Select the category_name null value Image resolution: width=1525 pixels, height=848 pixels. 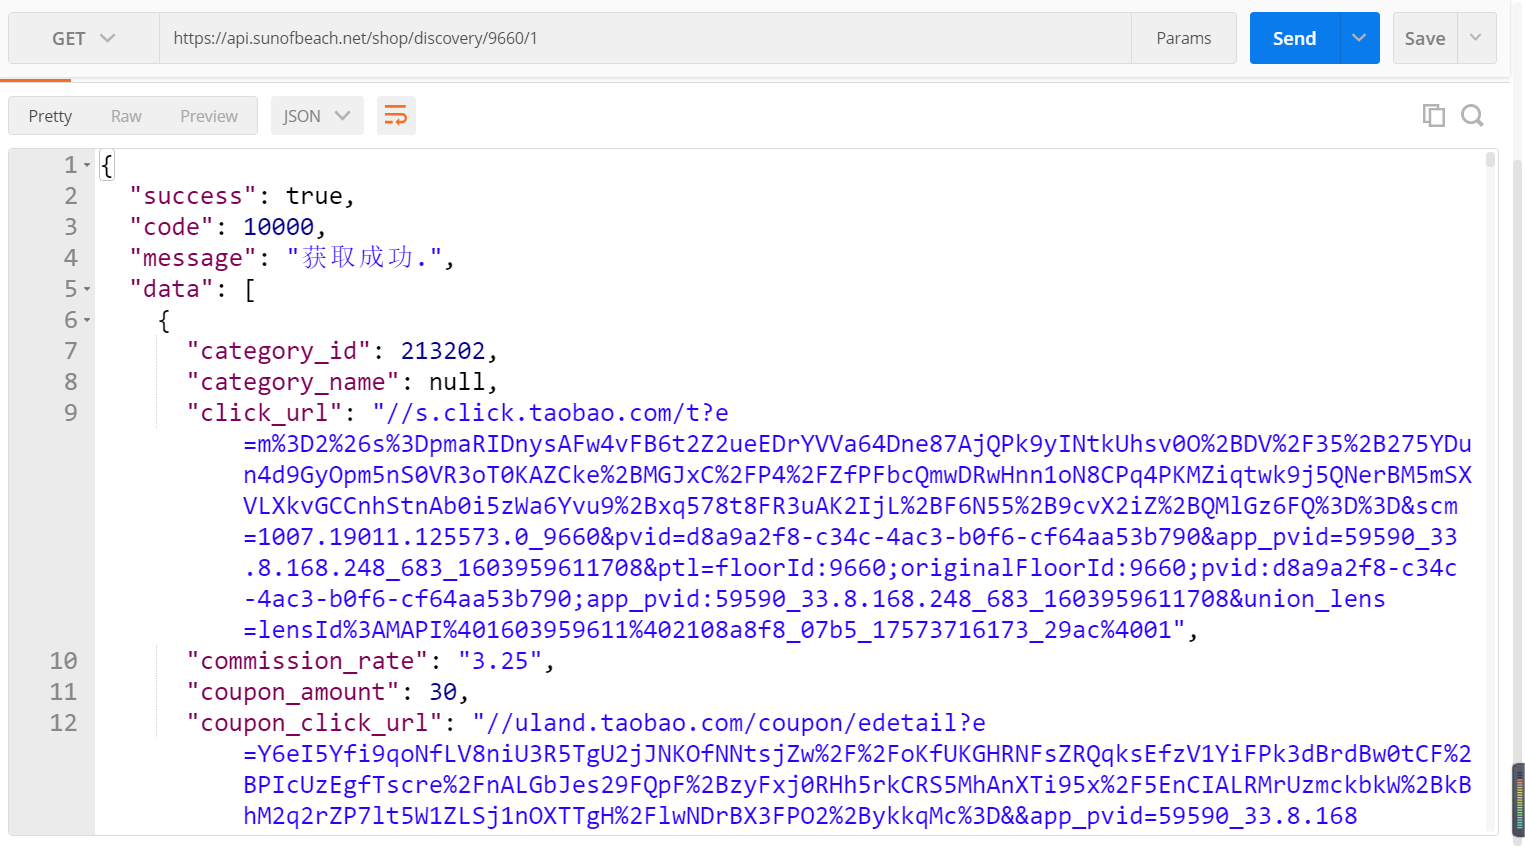(x=457, y=382)
